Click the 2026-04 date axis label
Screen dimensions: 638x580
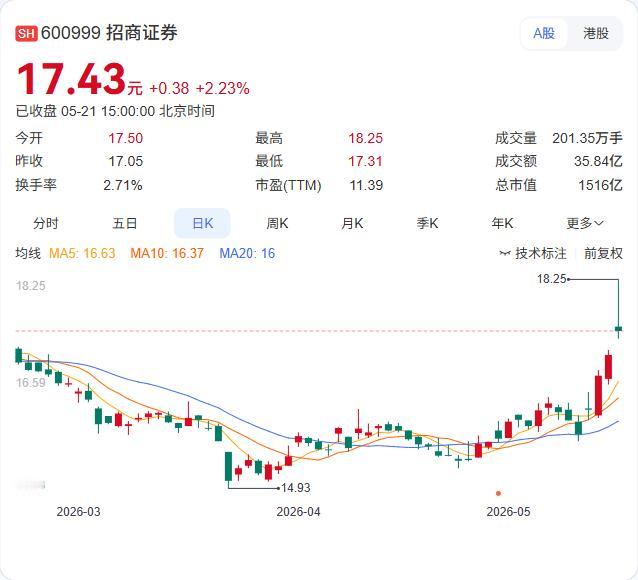click(298, 512)
